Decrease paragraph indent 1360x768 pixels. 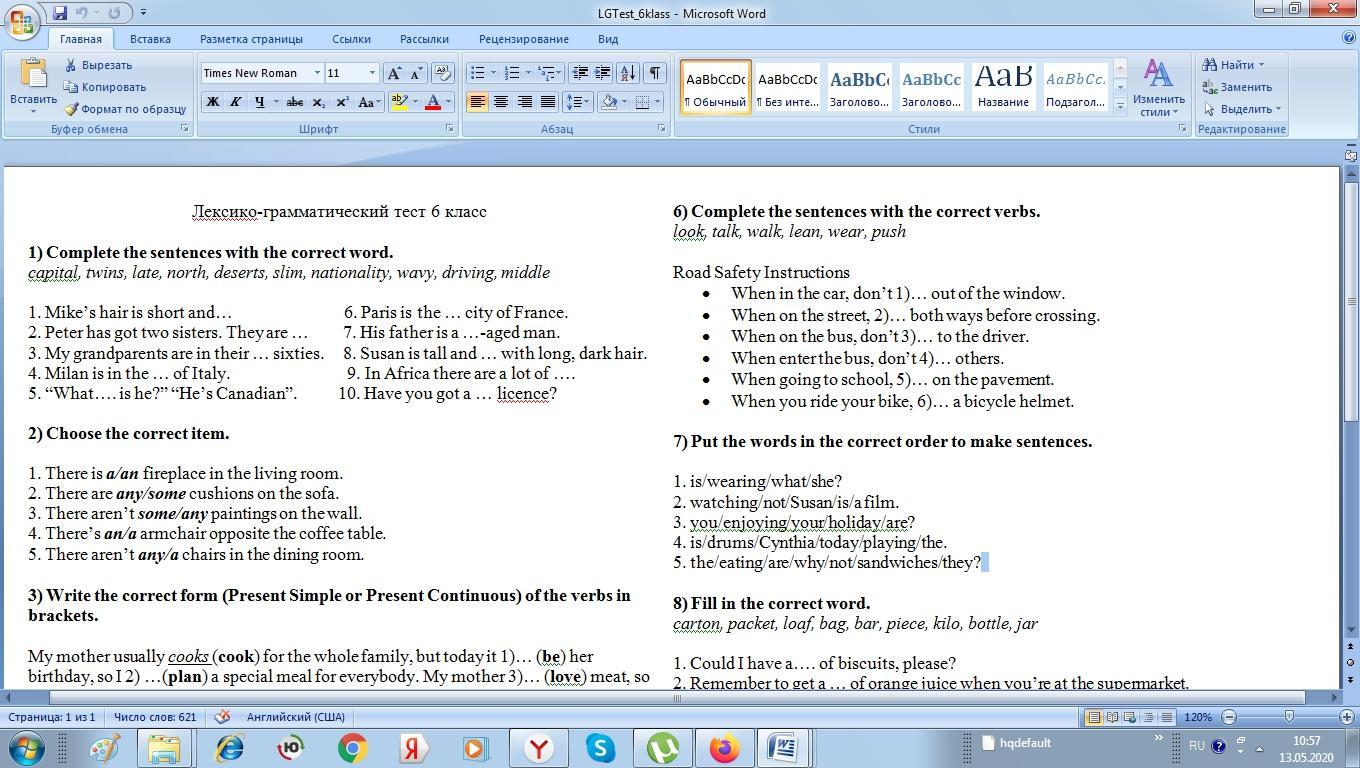(580, 73)
